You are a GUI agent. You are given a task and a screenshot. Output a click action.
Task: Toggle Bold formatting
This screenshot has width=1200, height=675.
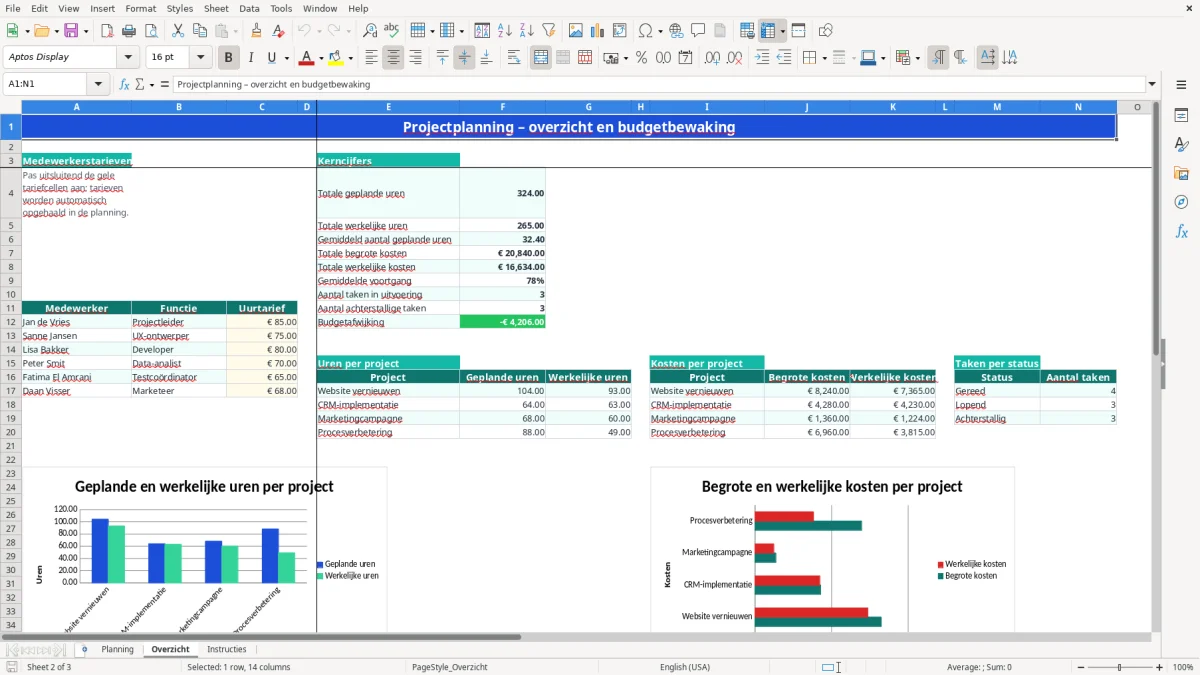point(229,58)
